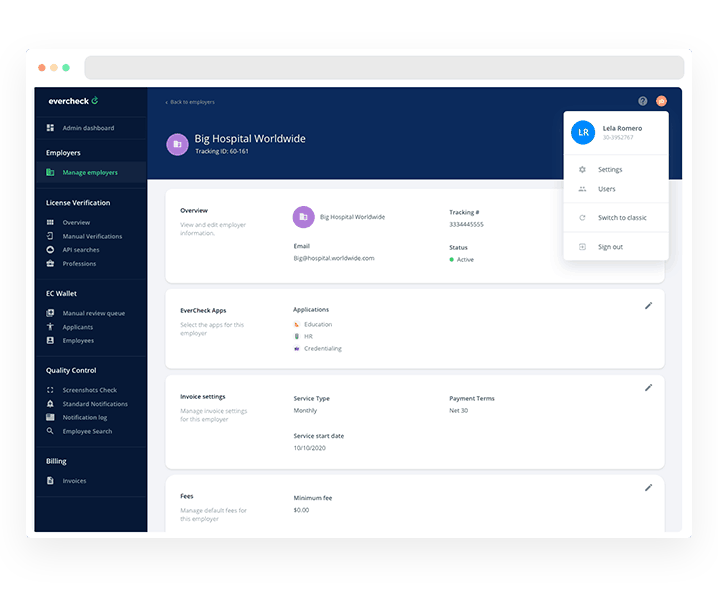Edit Invoice settings with pencil icon
The image size is (718, 603).
(648, 387)
